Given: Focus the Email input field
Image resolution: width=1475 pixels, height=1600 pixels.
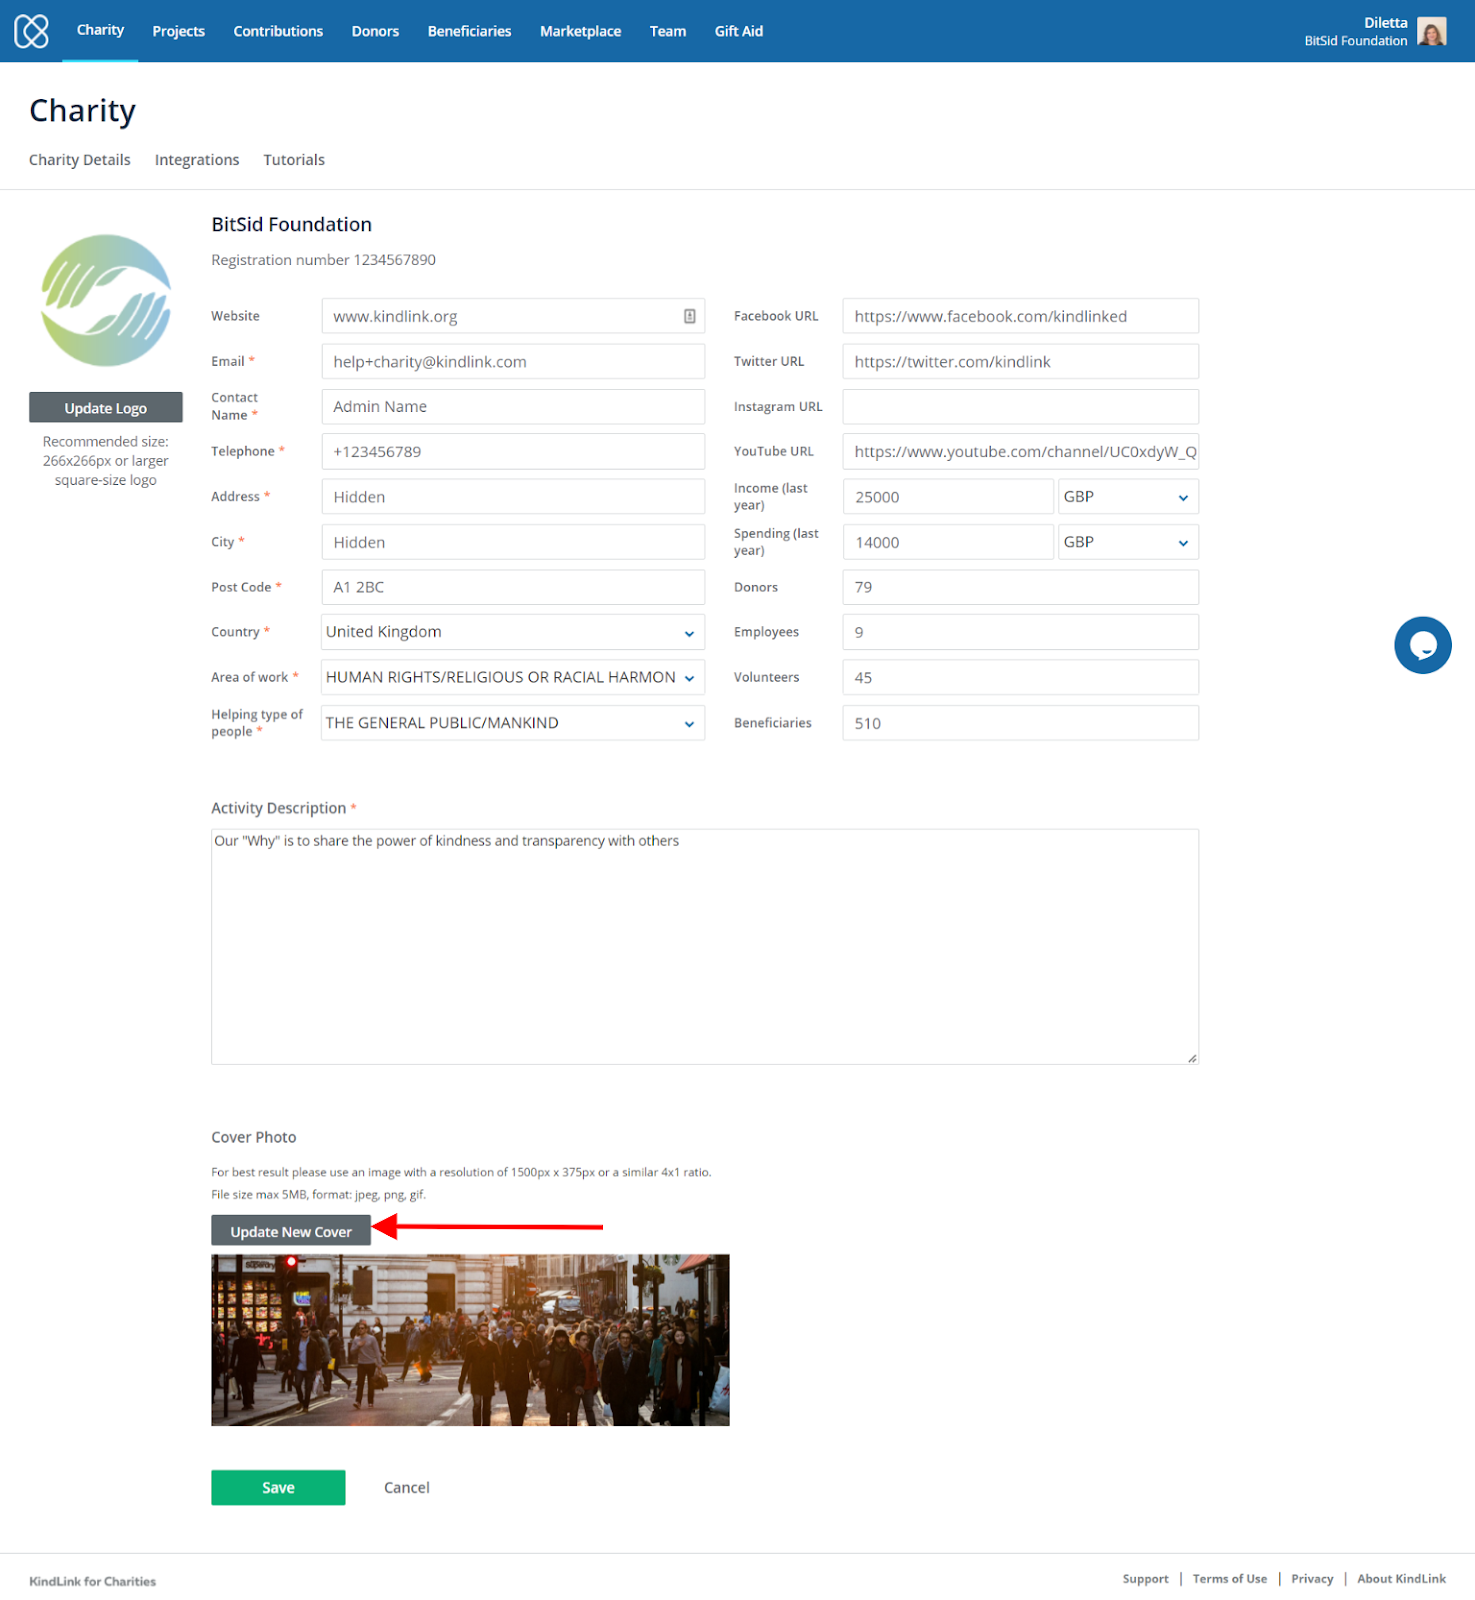Looking at the screenshot, I should pyautogui.click(x=513, y=361).
